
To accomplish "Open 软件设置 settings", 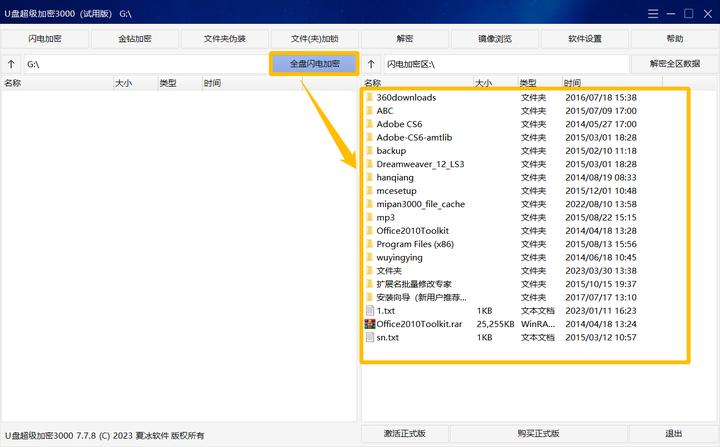I will (585, 39).
